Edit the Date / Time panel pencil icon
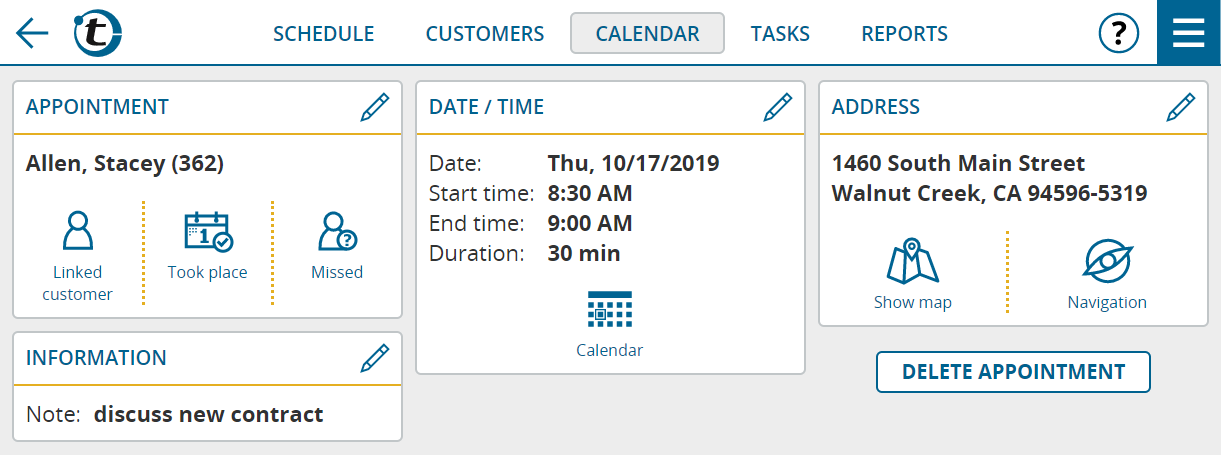 coord(777,107)
